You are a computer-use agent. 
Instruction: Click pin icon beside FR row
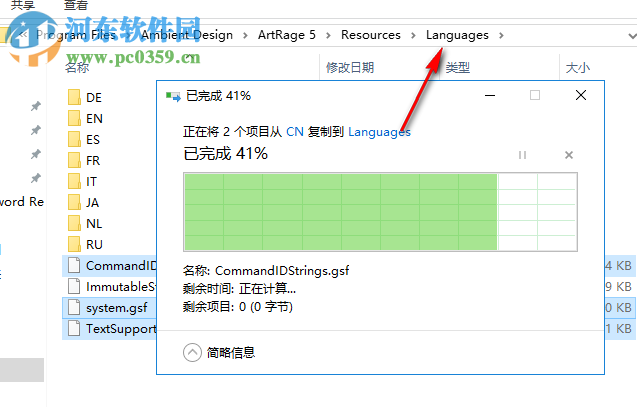[x=36, y=154]
